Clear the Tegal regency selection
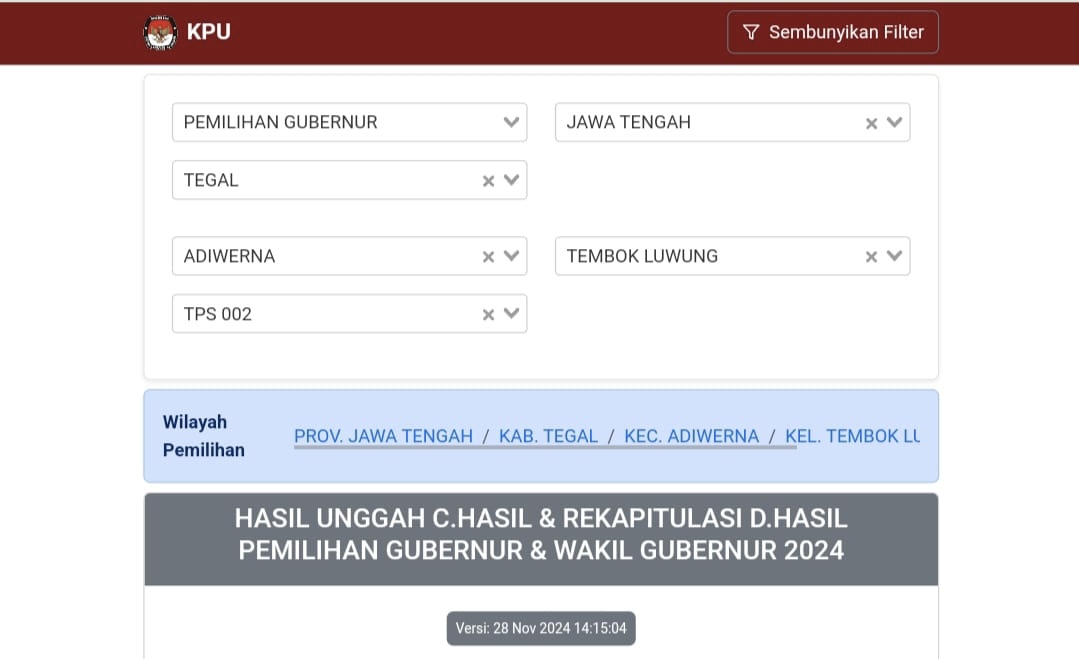The image size is (1079, 659). coord(488,181)
